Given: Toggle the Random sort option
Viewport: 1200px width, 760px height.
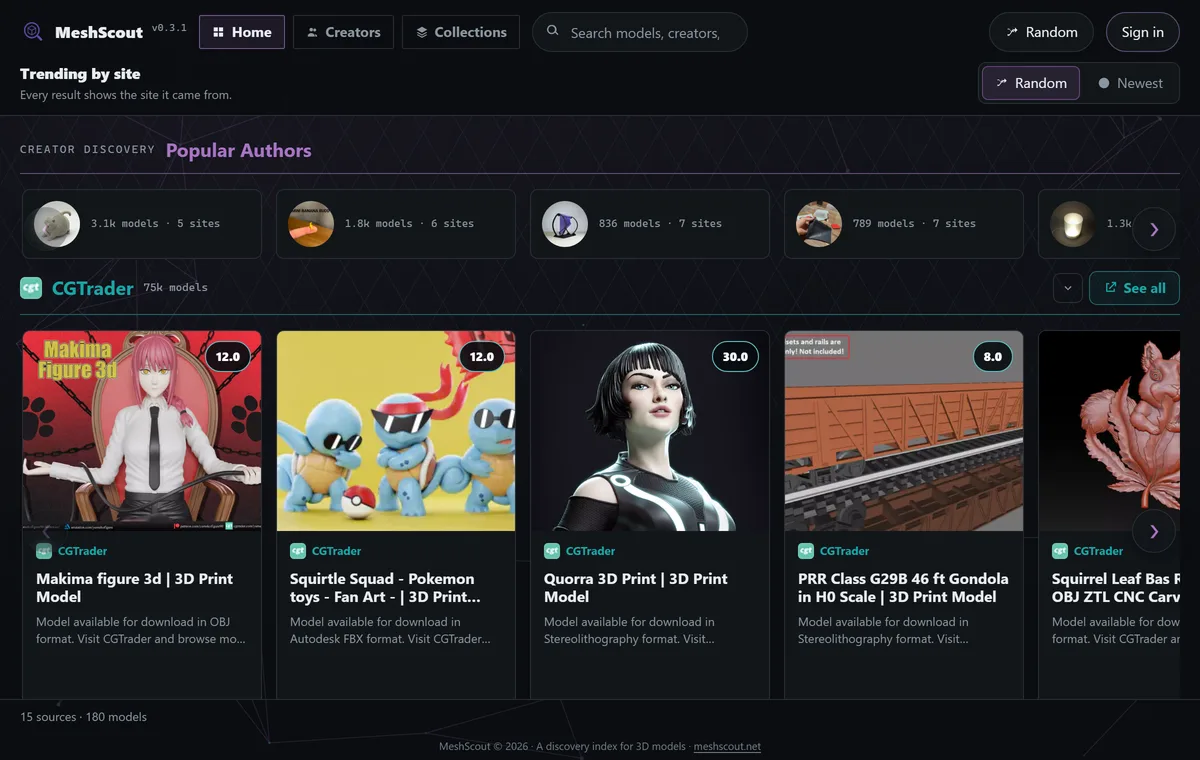Looking at the screenshot, I should [1031, 83].
